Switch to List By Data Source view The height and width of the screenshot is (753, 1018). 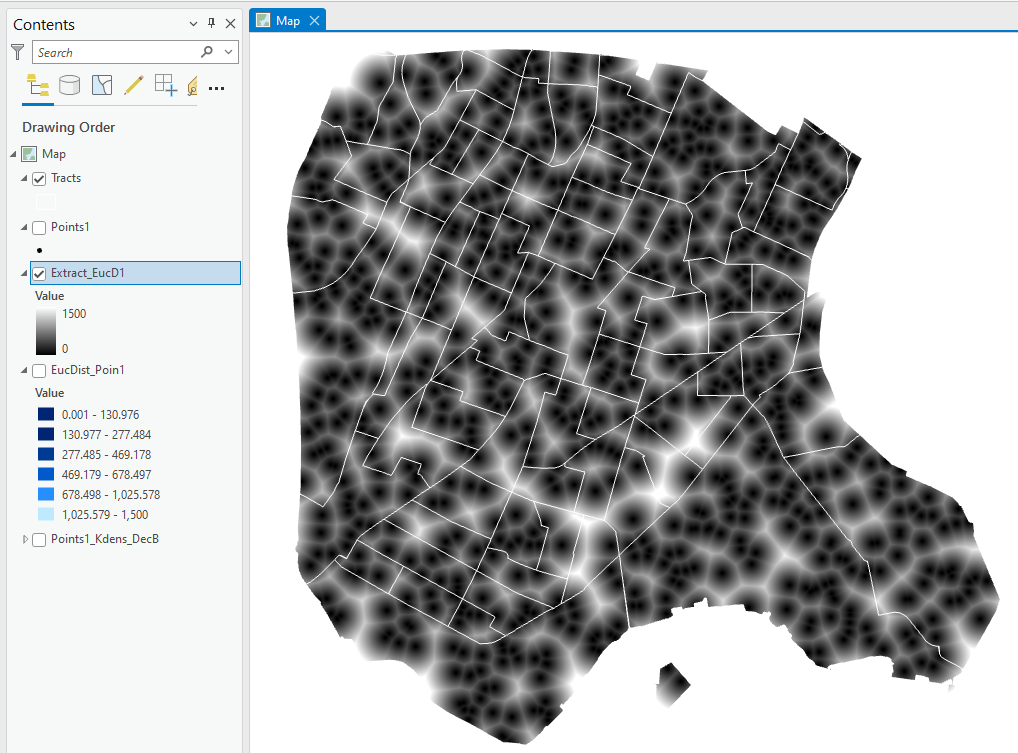69,85
